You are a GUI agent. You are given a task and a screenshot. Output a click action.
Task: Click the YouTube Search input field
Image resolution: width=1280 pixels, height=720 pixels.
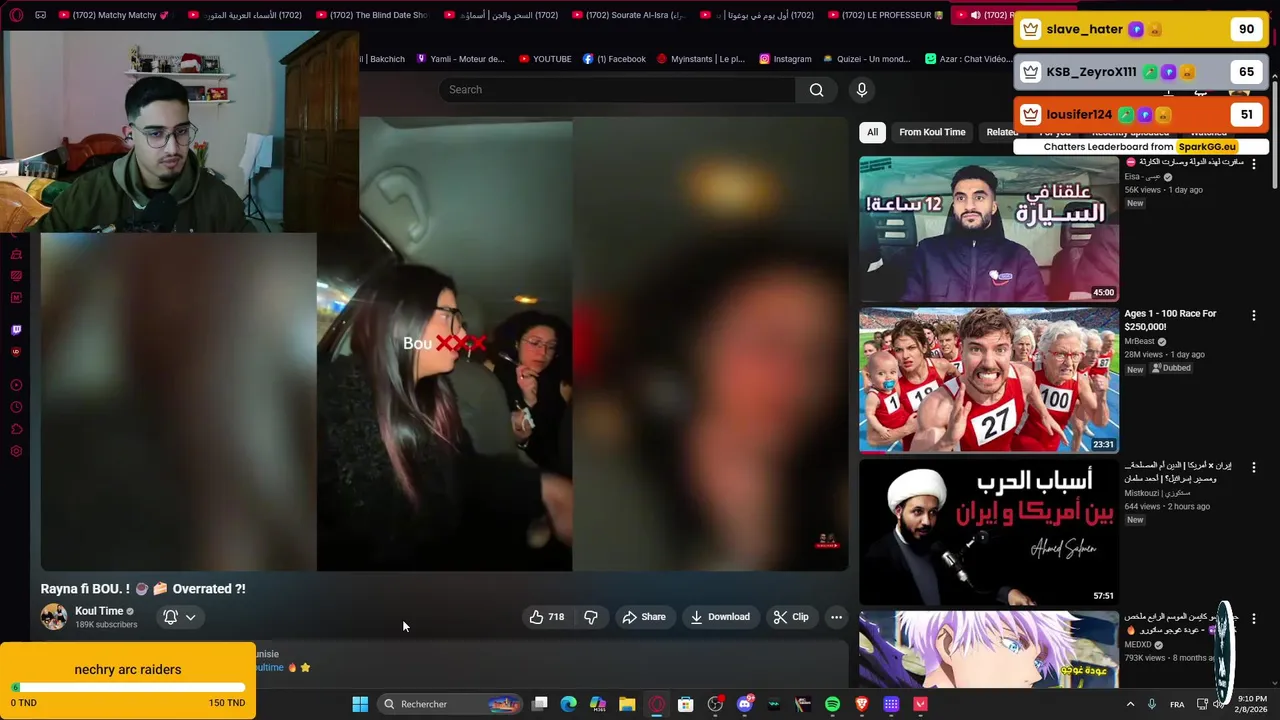tap(617, 90)
